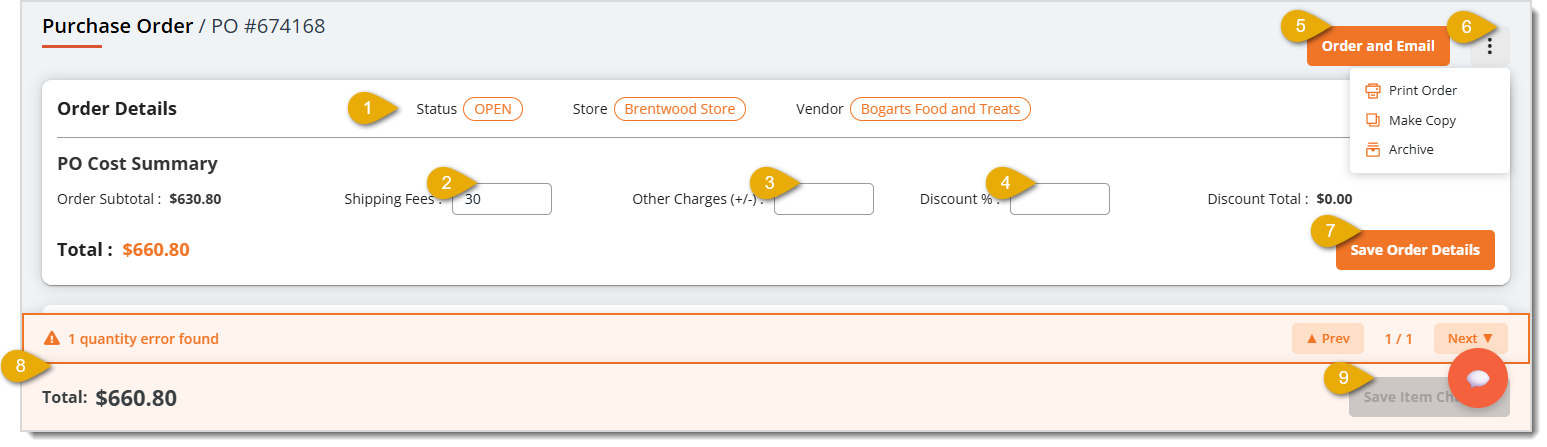This screenshot has width=1547, height=447.
Task: Click the printer icon beside Print Order
Action: tap(1373, 90)
